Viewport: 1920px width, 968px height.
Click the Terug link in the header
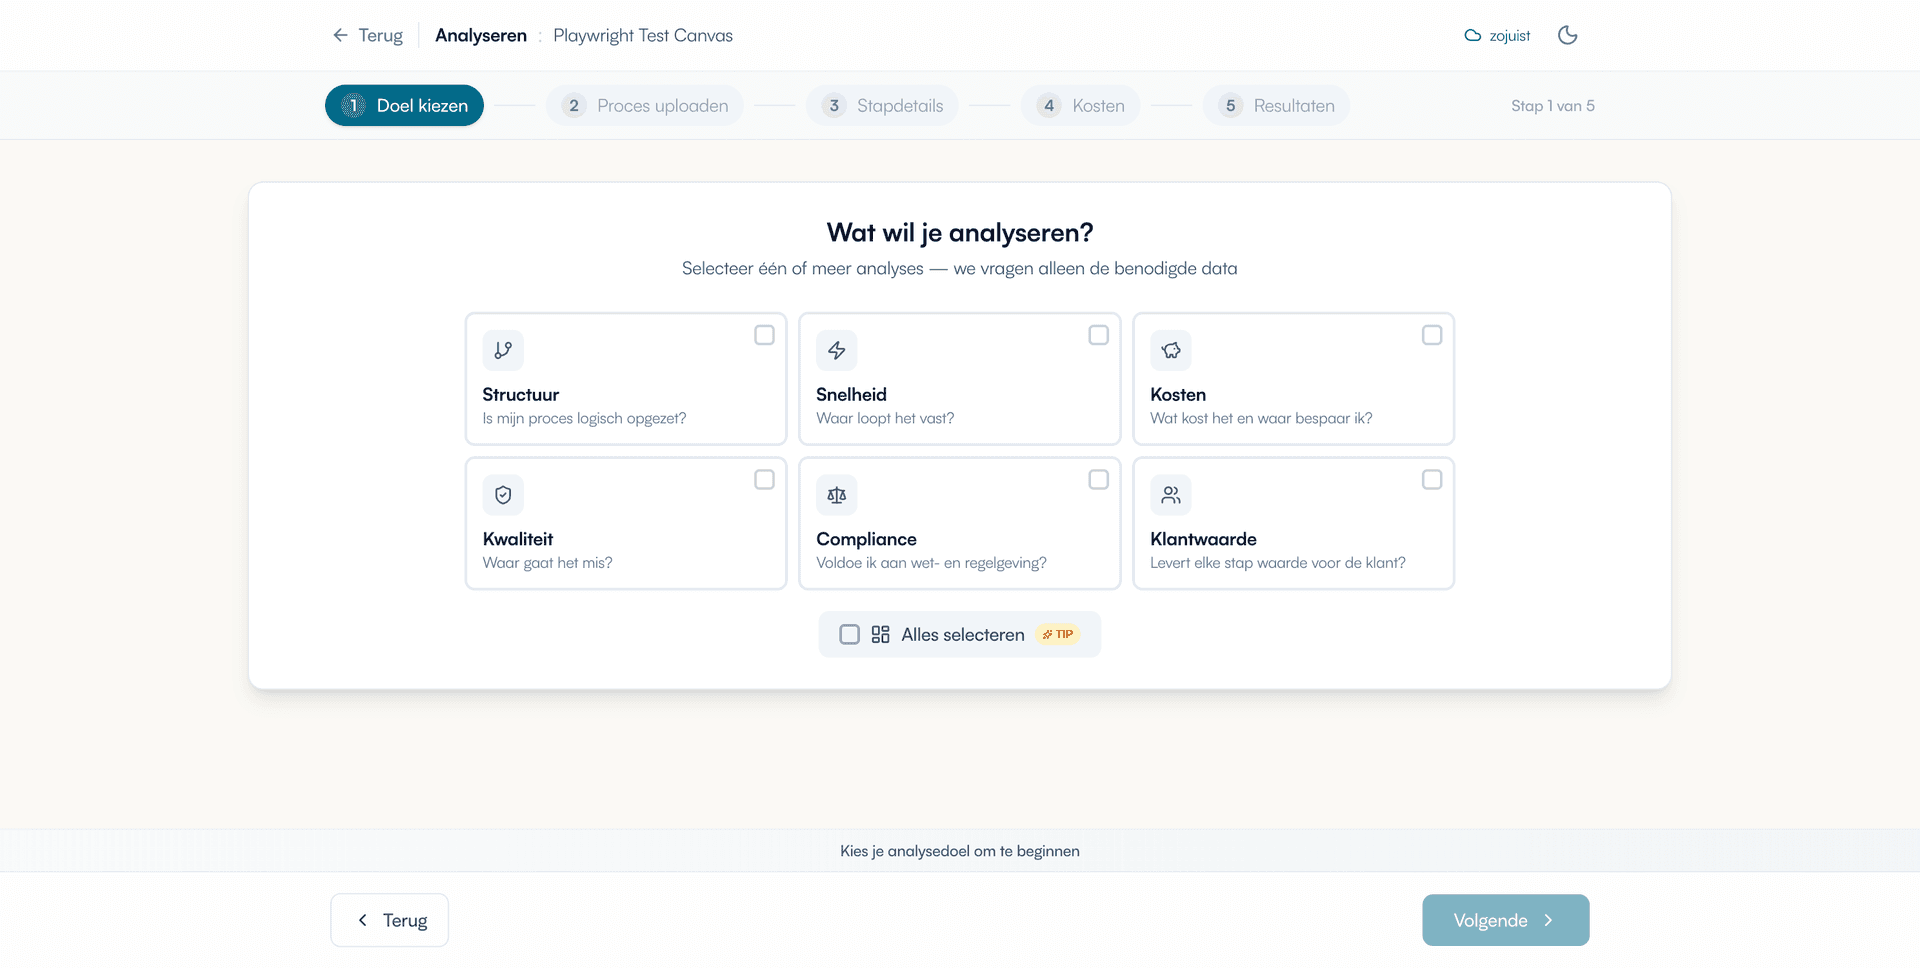[368, 35]
